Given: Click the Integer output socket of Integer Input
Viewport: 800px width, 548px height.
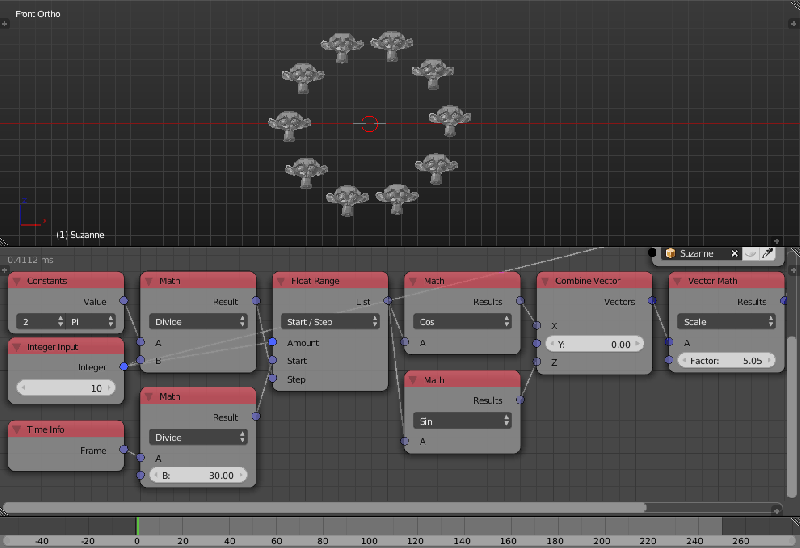Looking at the screenshot, I should coord(123,366).
